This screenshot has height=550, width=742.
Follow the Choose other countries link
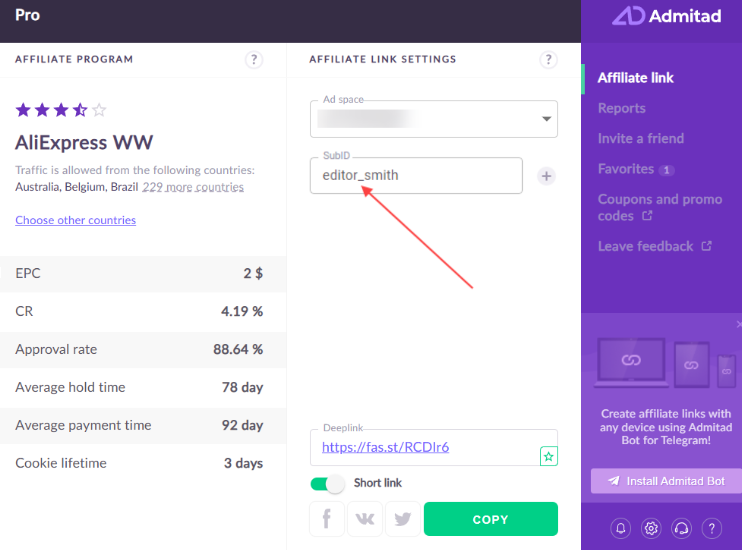click(x=76, y=220)
